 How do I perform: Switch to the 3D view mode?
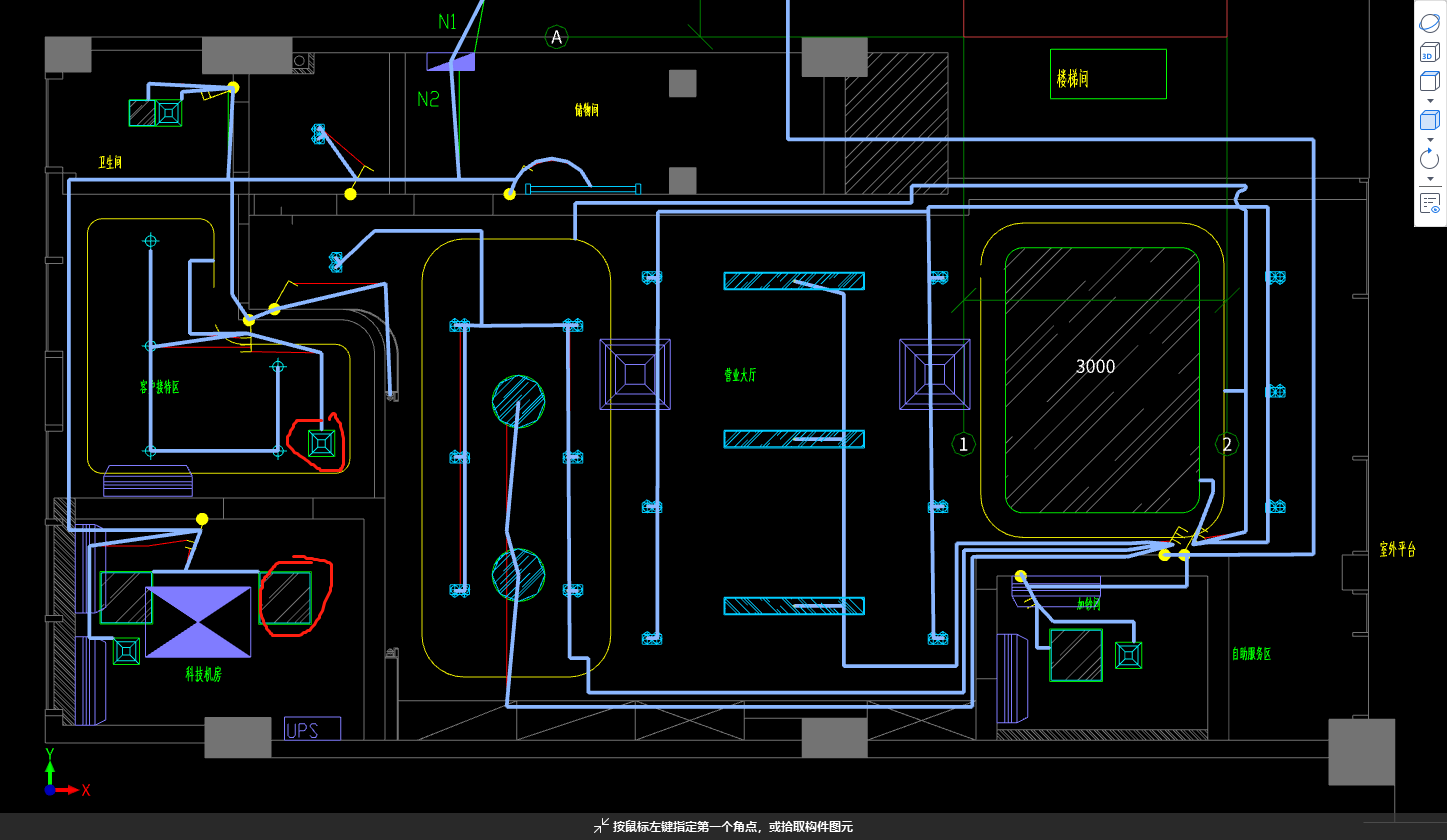point(1429,53)
